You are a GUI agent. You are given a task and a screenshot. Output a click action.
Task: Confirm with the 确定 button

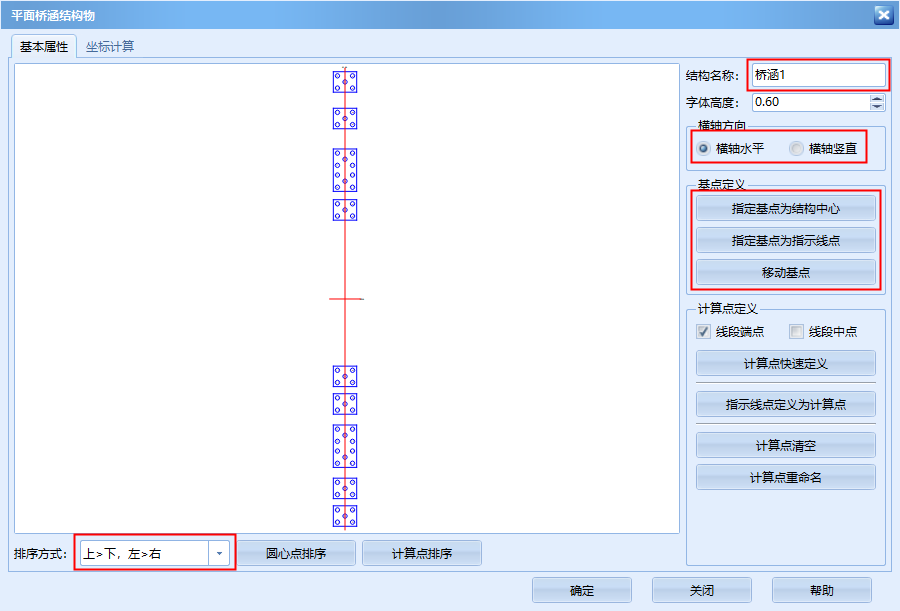click(x=581, y=590)
